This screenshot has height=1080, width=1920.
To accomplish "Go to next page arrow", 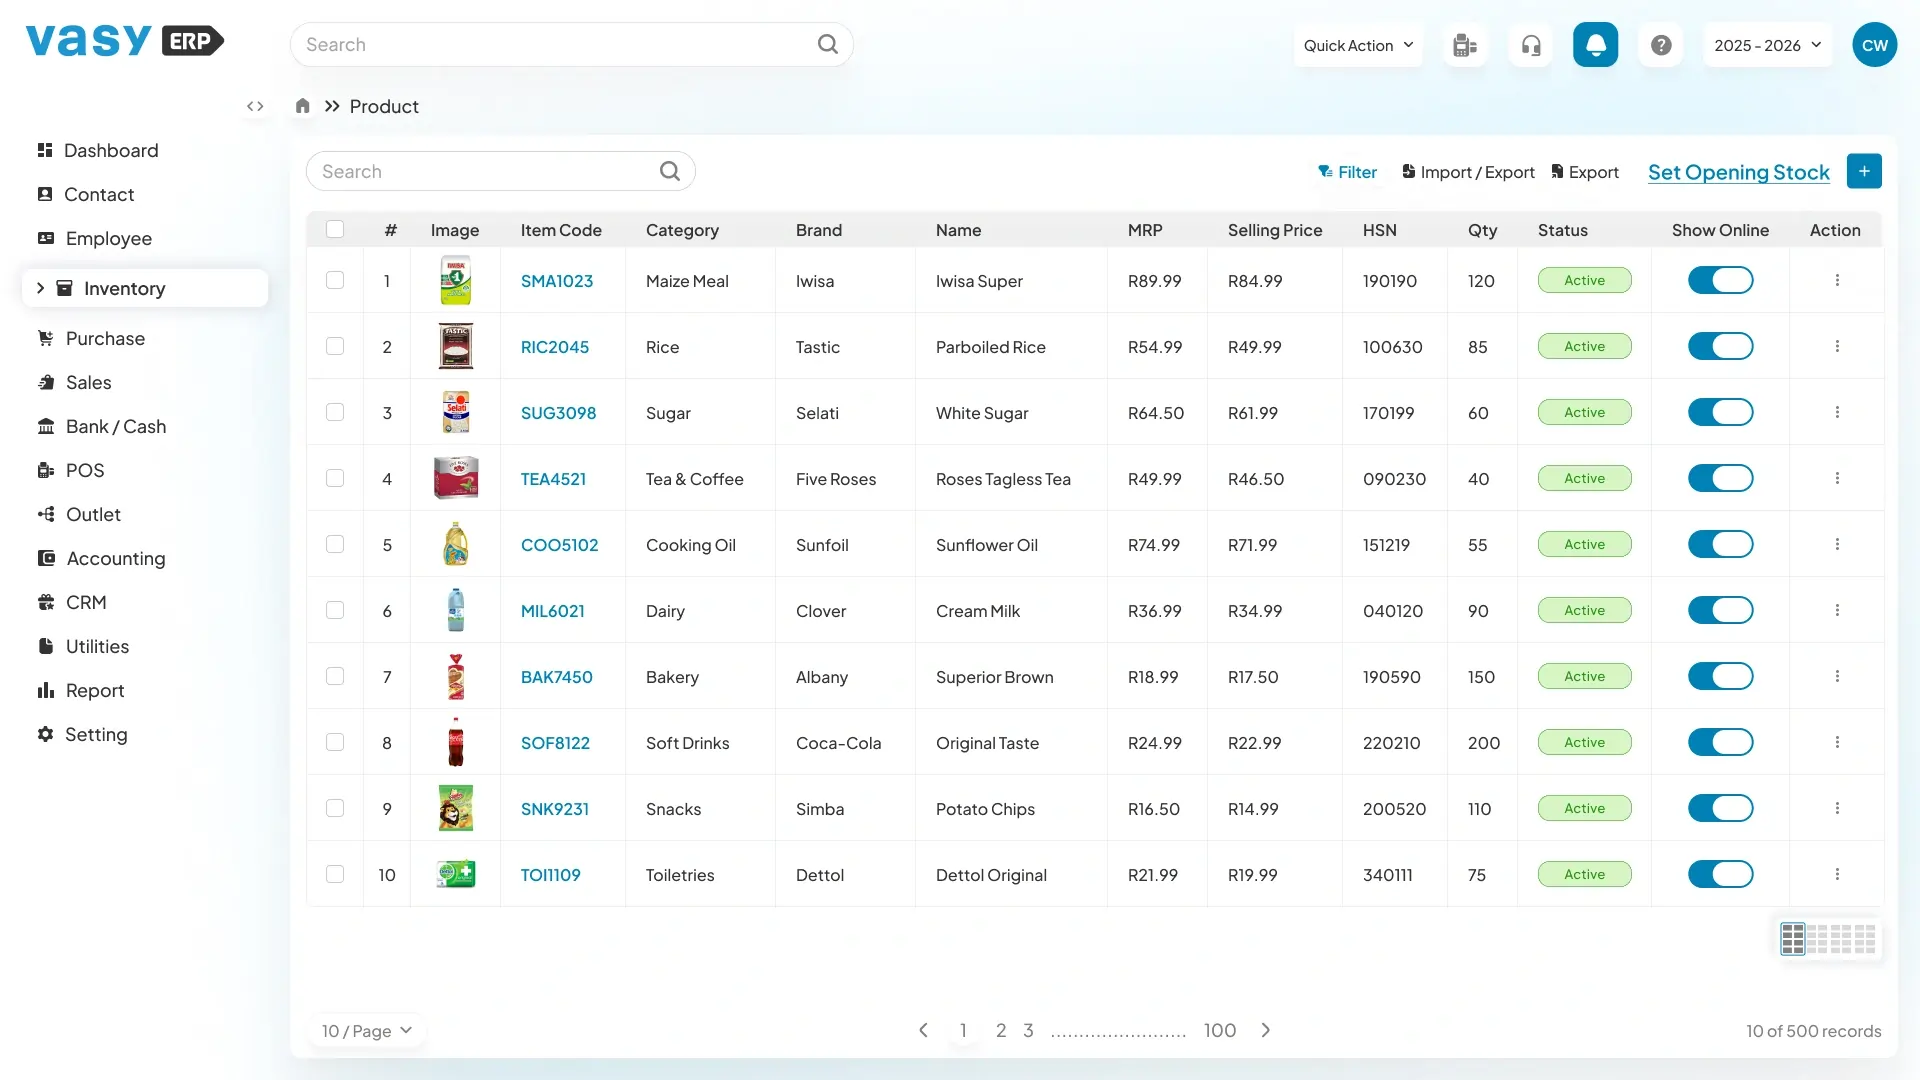I will 1266,1030.
